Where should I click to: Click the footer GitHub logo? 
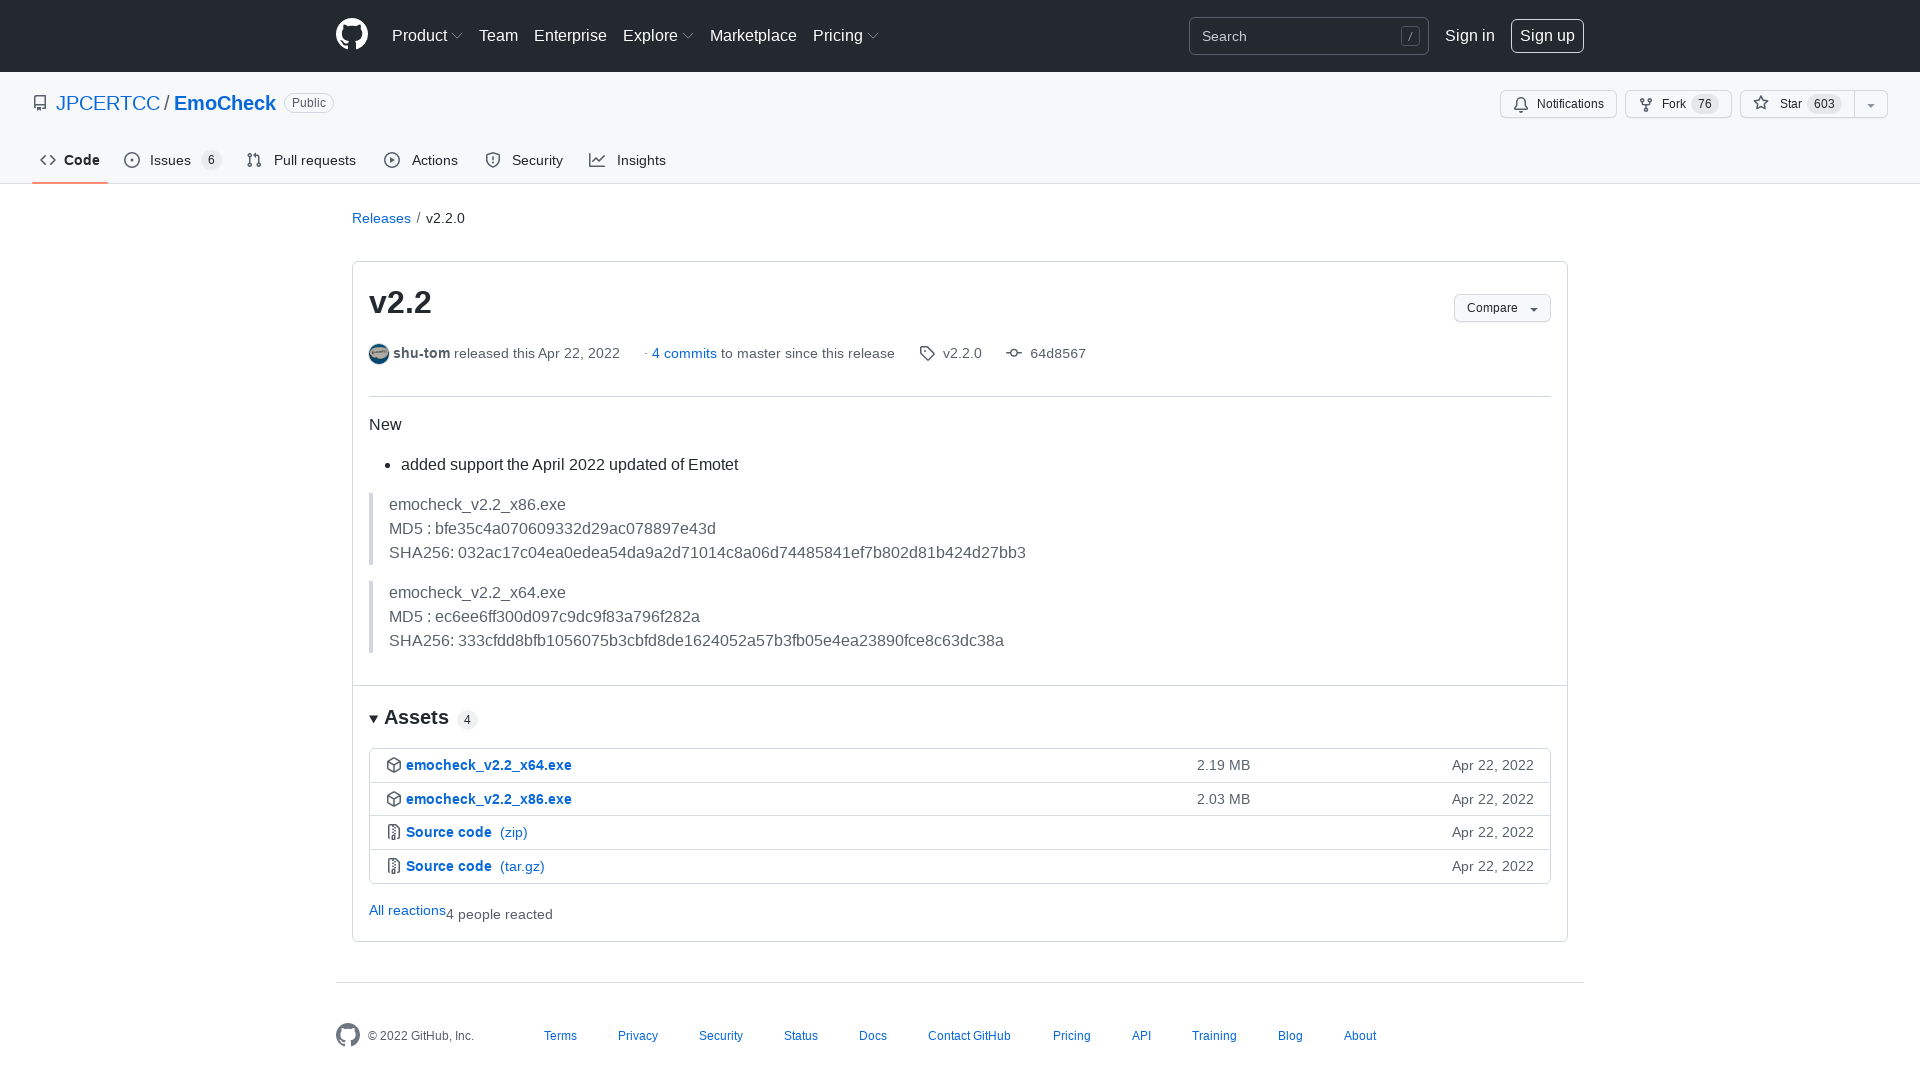348,1035
